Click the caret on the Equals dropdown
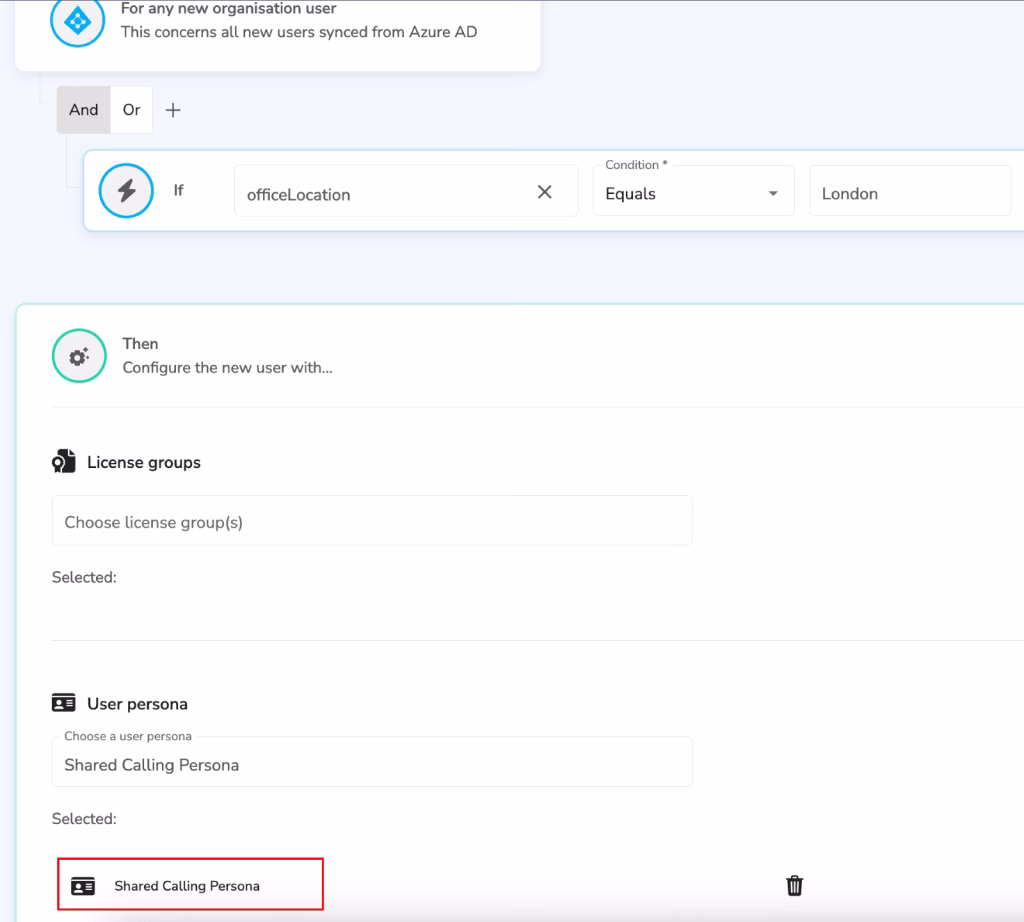Image resolution: width=1024 pixels, height=922 pixels. pyautogui.click(x=775, y=191)
